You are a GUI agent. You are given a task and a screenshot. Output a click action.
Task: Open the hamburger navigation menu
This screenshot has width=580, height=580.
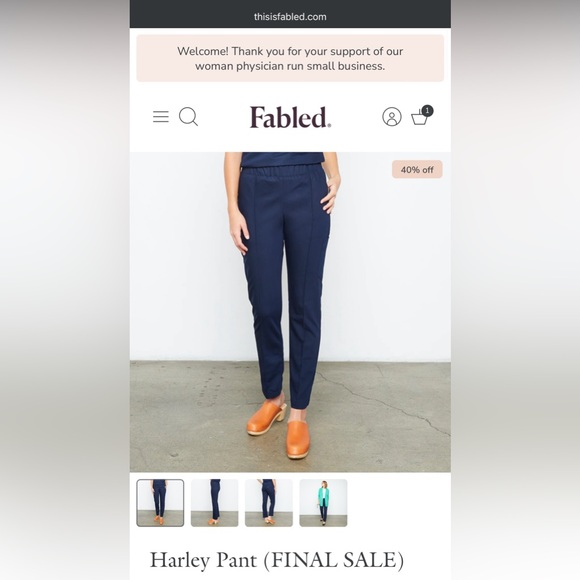coord(161,117)
